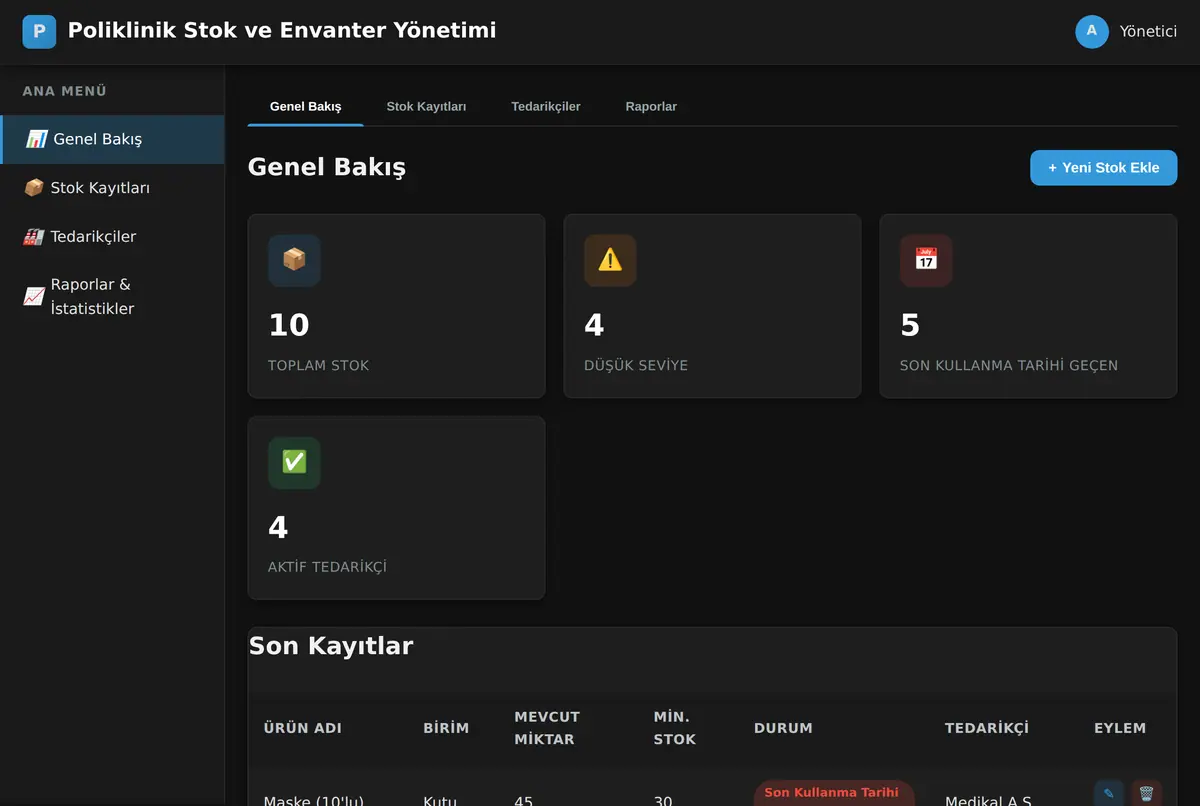Click the Son Kullanma Tarihi status badge
Screen dimensions: 1200x806
coord(833,793)
